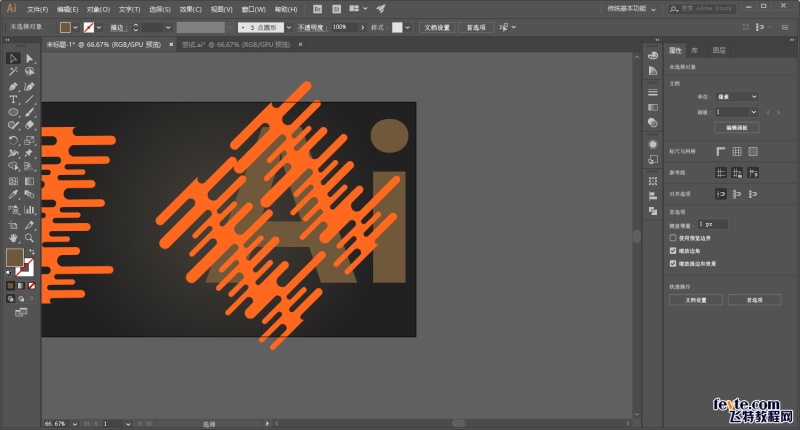Image resolution: width=800 pixels, height=430 pixels.
Task: Click the control bar brown fill swatch
Action: (x=65, y=28)
